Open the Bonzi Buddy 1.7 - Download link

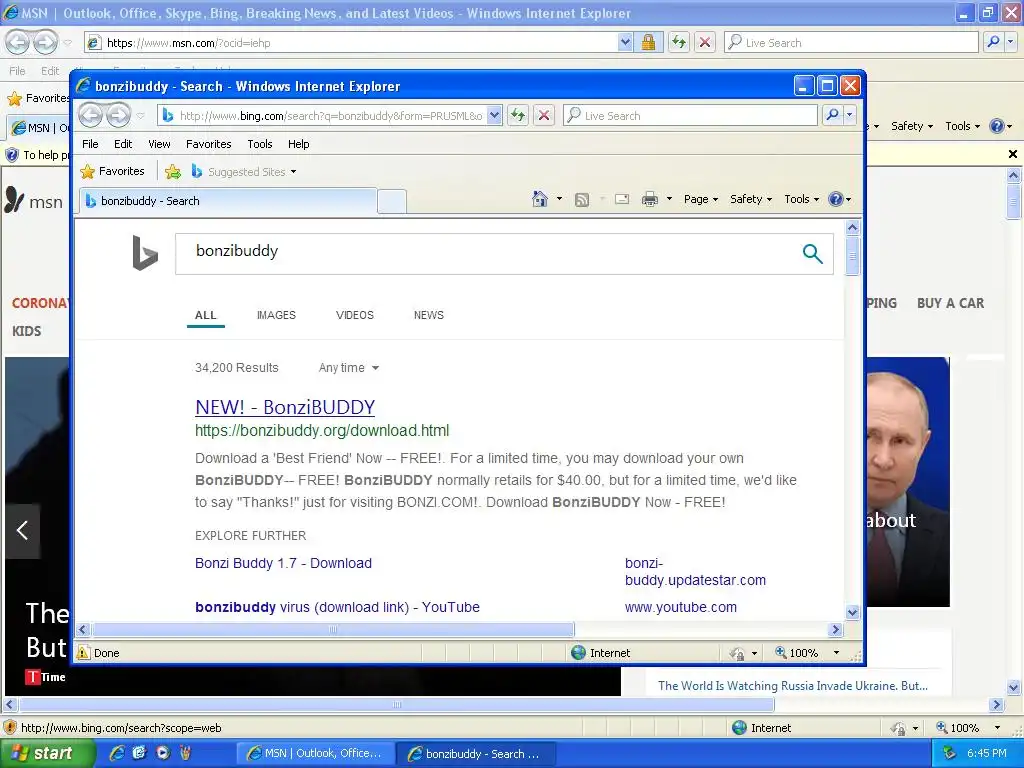[x=283, y=563]
